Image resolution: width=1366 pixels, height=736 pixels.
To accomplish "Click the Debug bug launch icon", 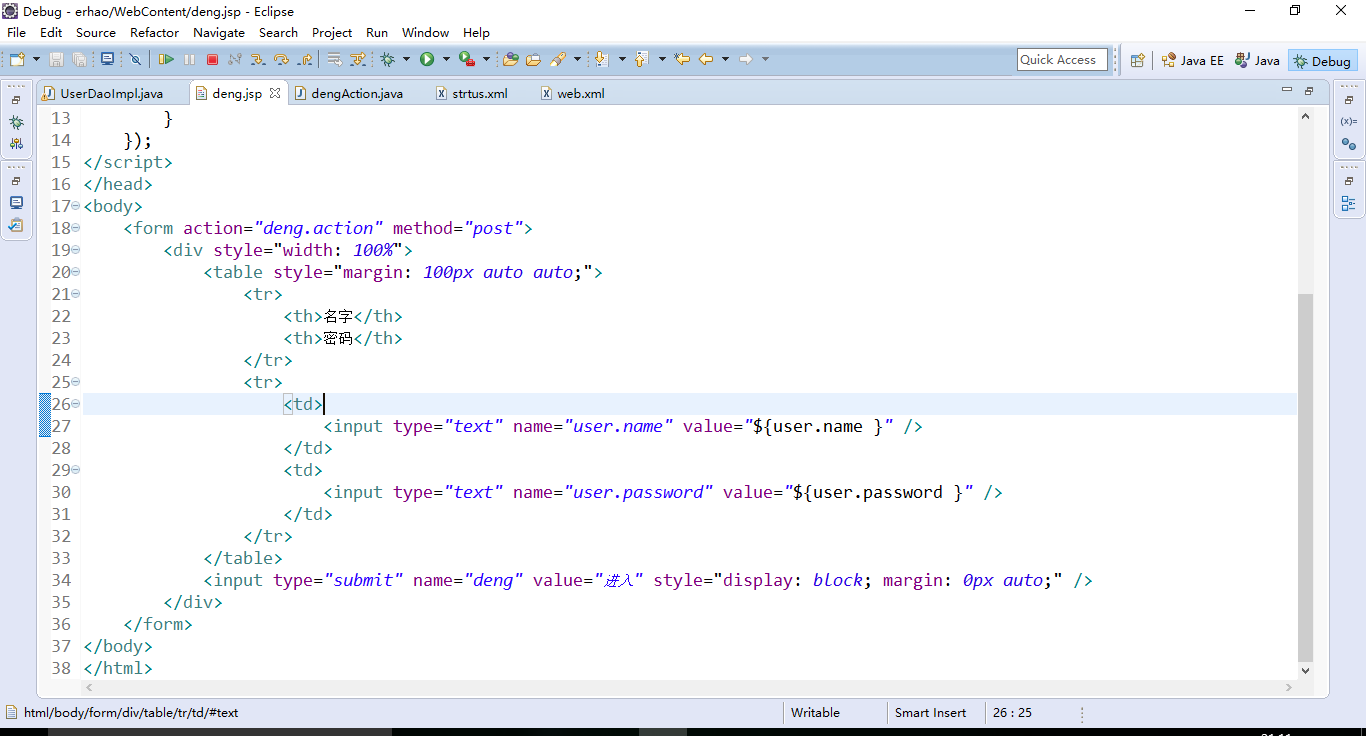I will click(388, 59).
